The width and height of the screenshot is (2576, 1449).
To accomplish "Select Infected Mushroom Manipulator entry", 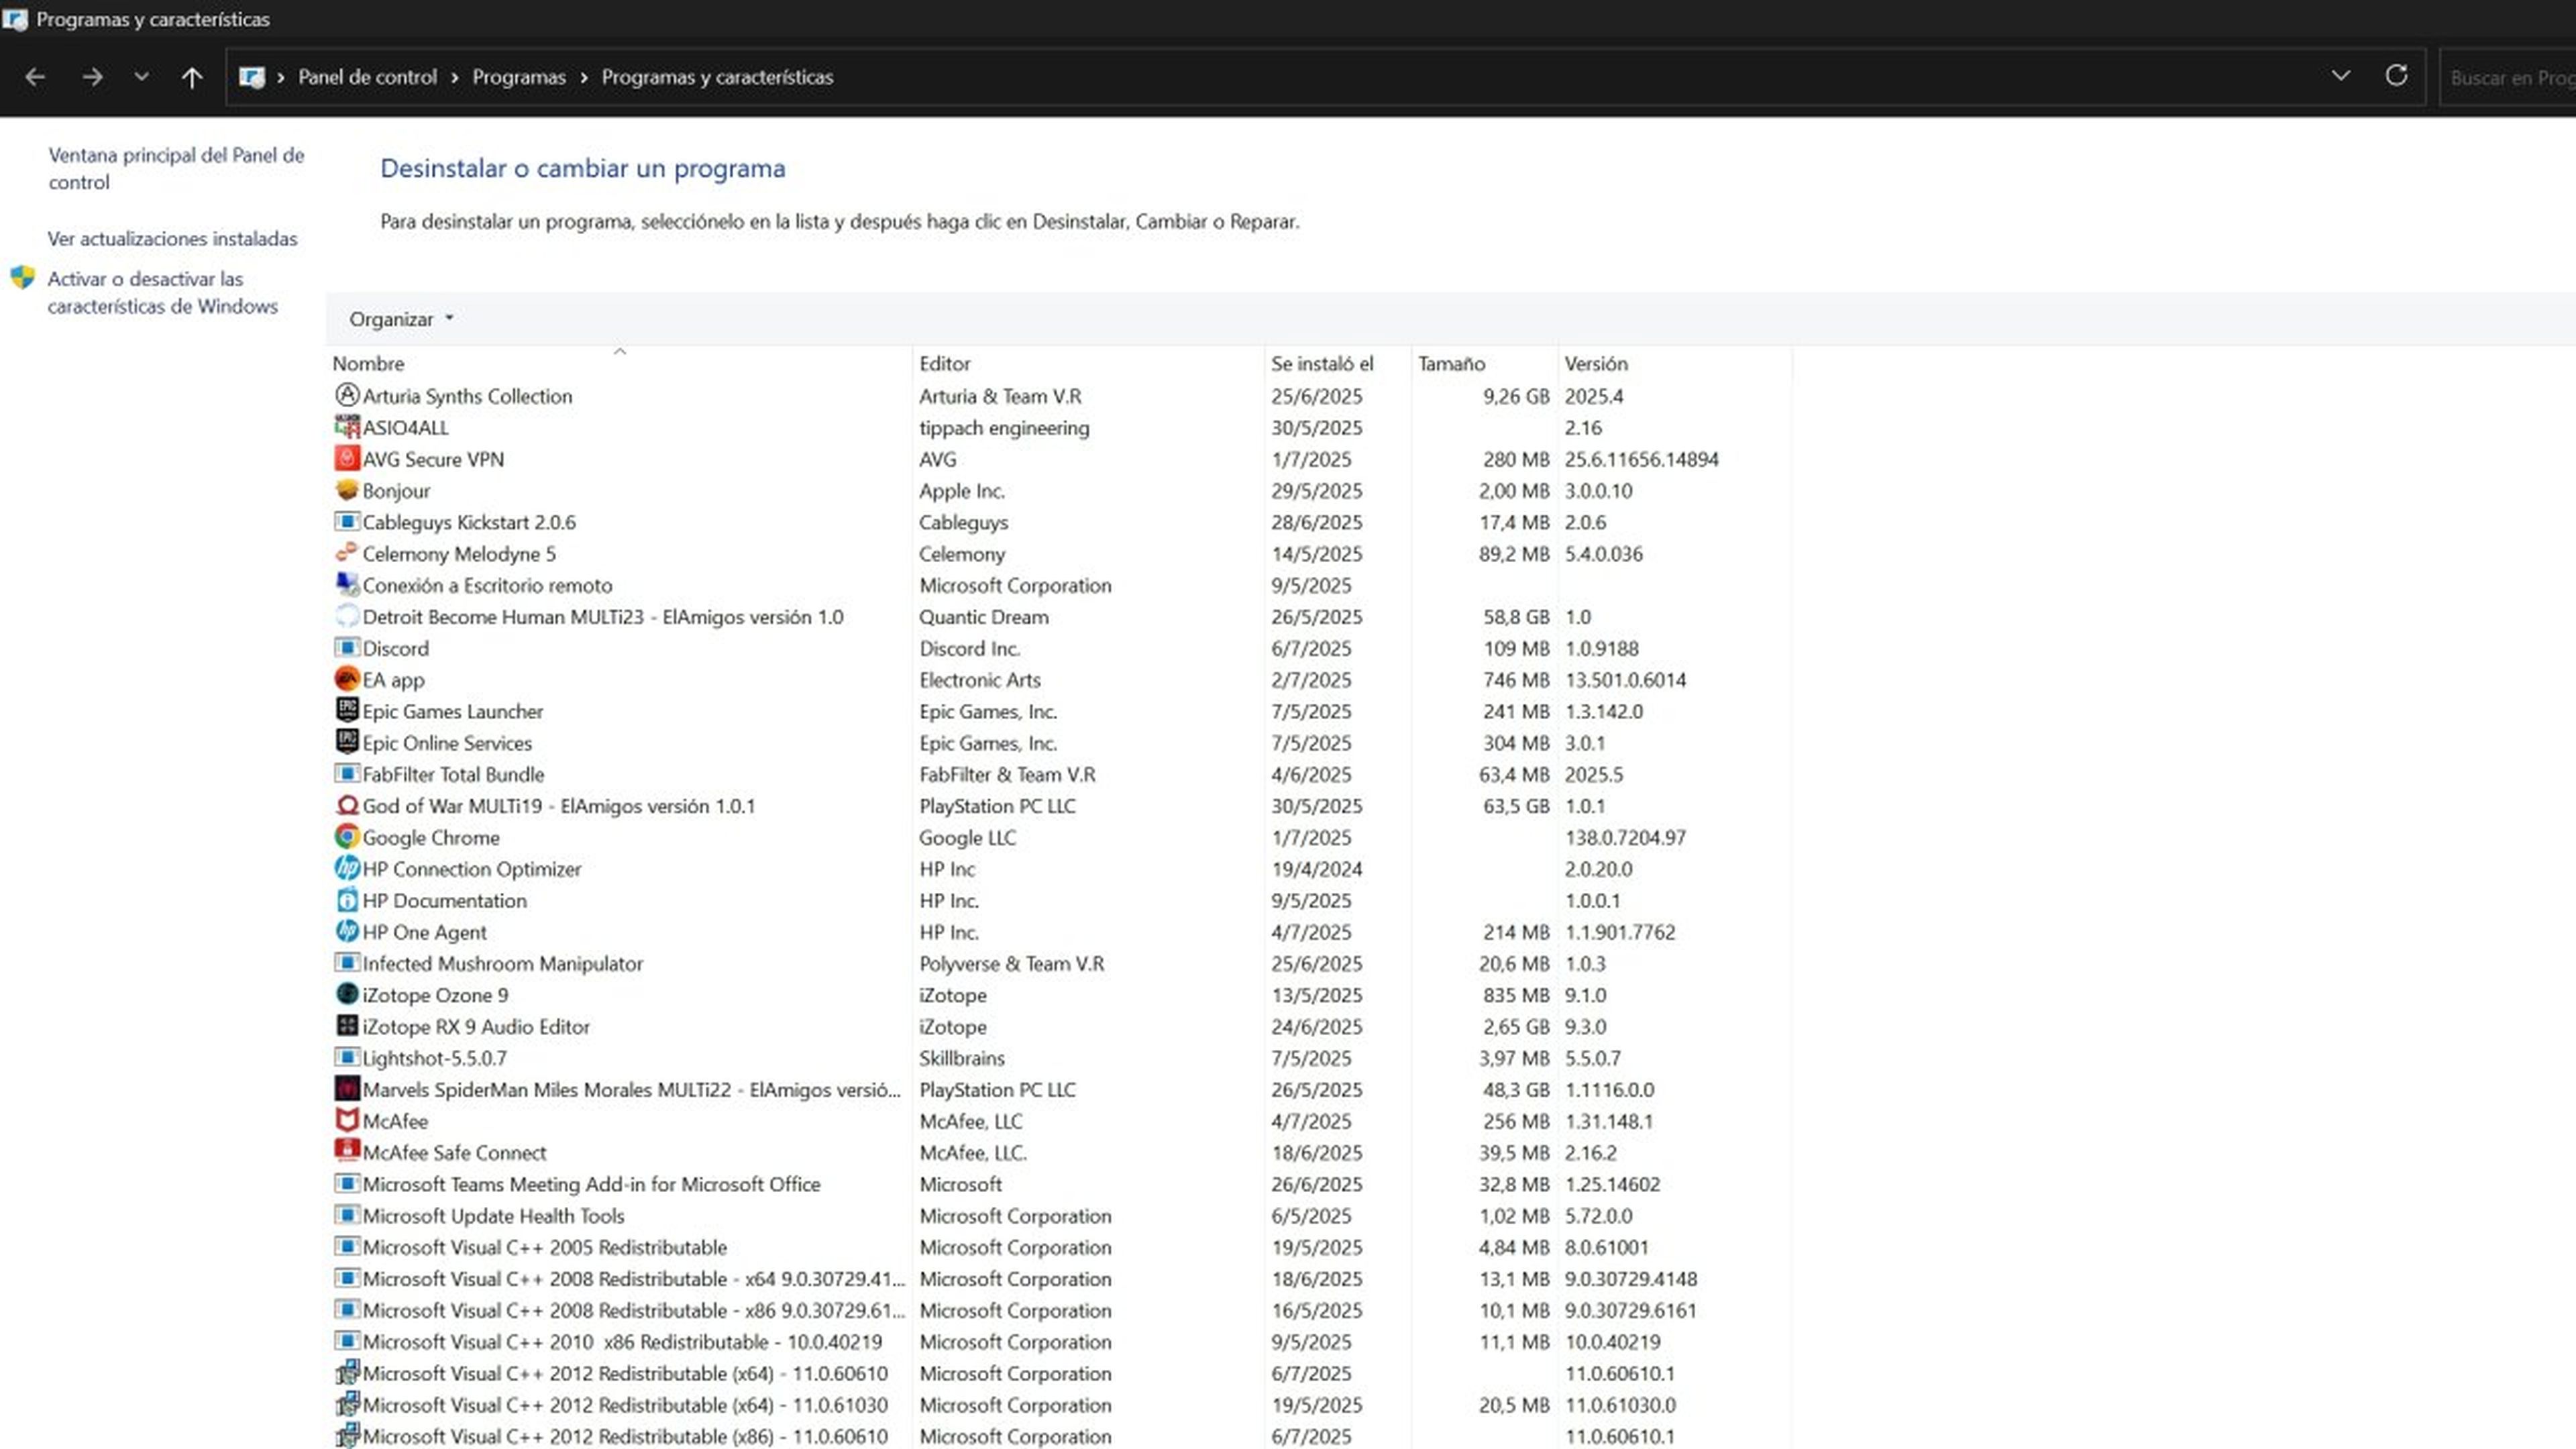I will click(1060, 963).
